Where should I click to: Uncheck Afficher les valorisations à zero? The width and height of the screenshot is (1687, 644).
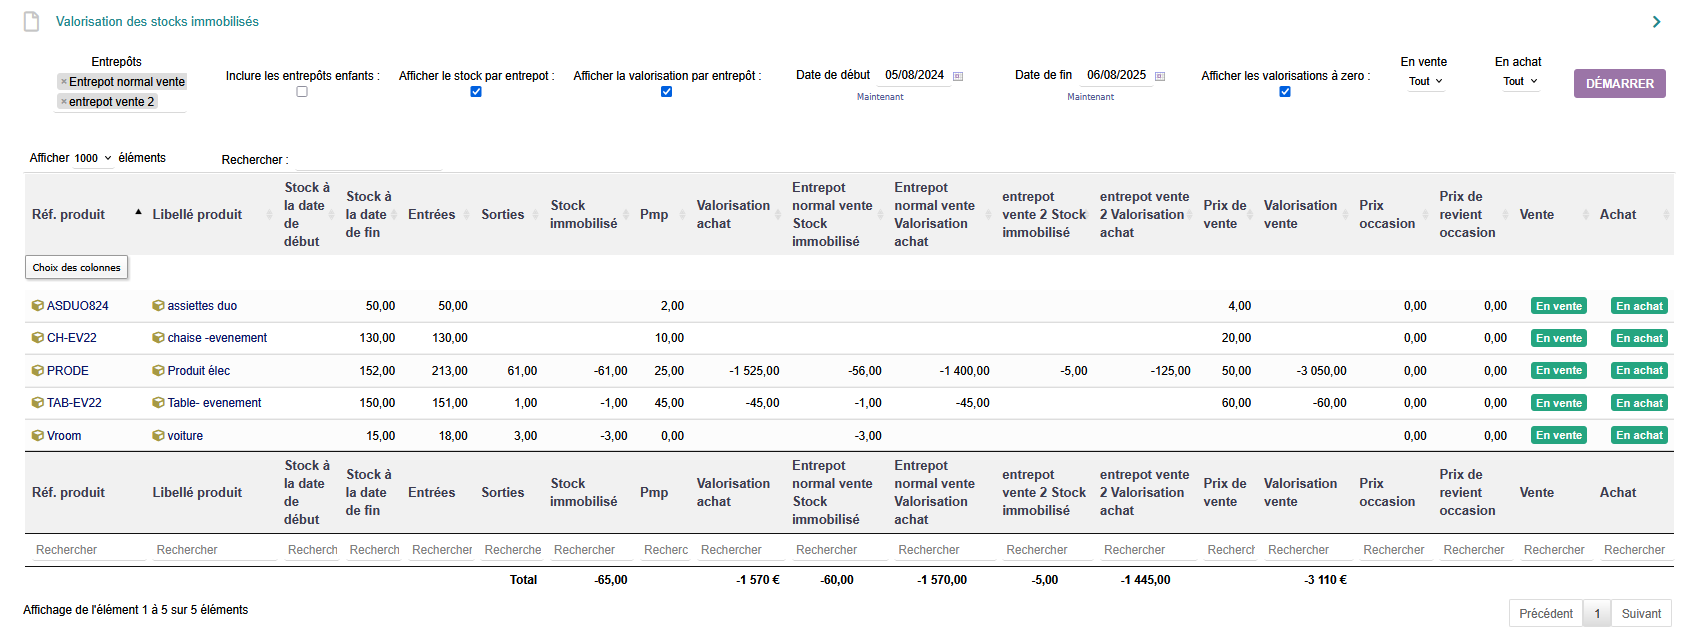[x=1285, y=92]
